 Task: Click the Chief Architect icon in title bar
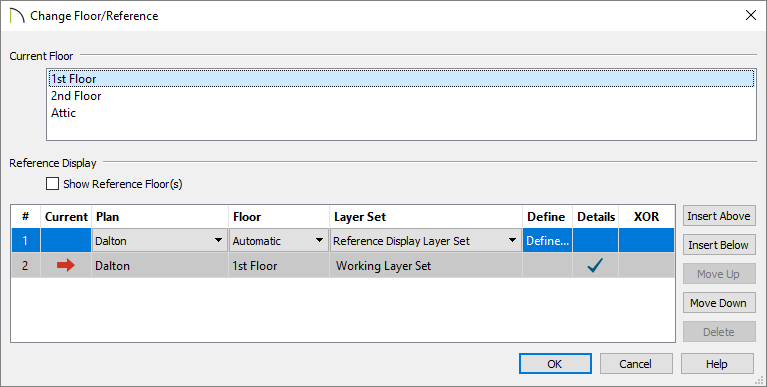click(x=17, y=16)
